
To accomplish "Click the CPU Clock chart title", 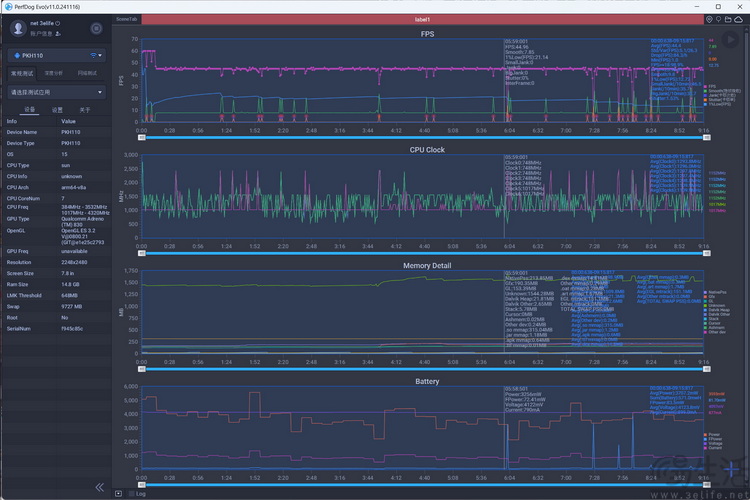I will pyautogui.click(x=427, y=150).
